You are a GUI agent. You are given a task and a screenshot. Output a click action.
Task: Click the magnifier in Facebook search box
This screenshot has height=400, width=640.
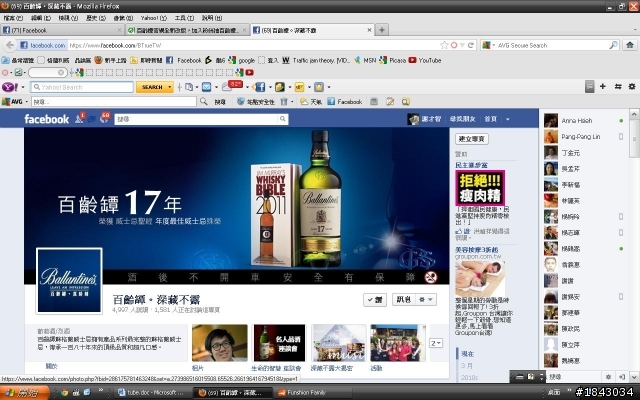point(282,119)
